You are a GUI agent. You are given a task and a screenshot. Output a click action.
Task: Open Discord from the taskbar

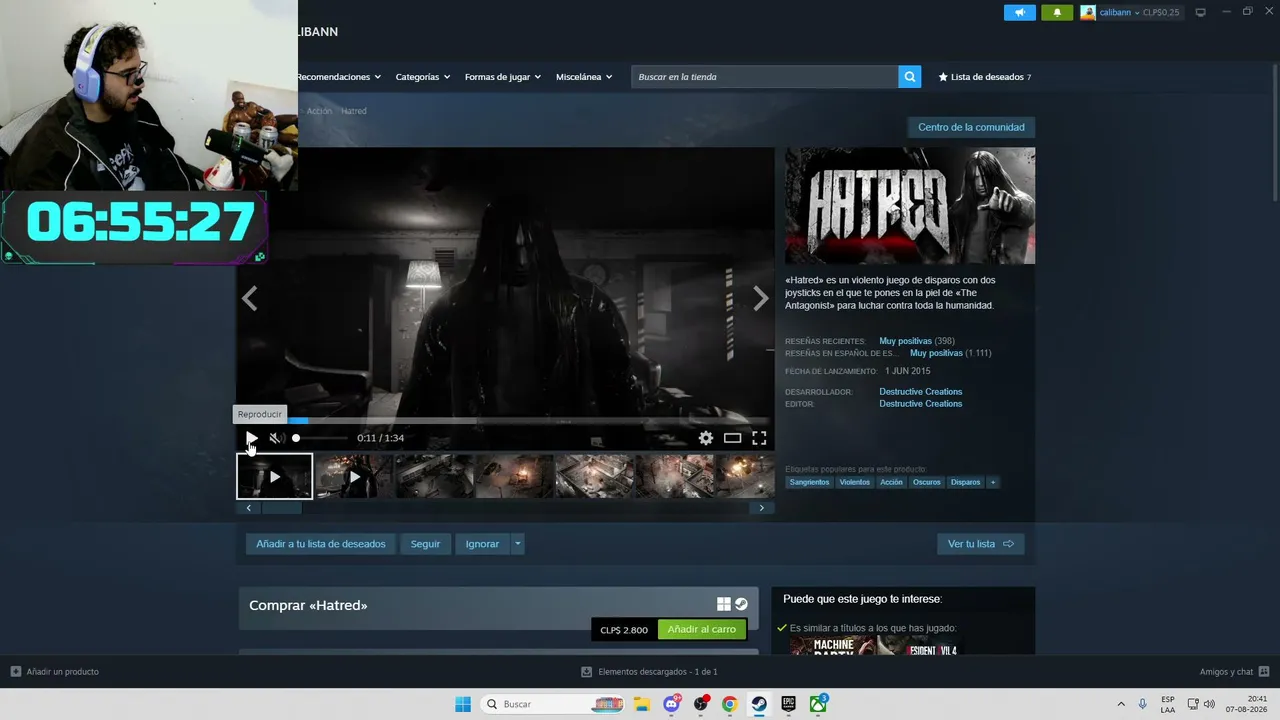point(672,704)
